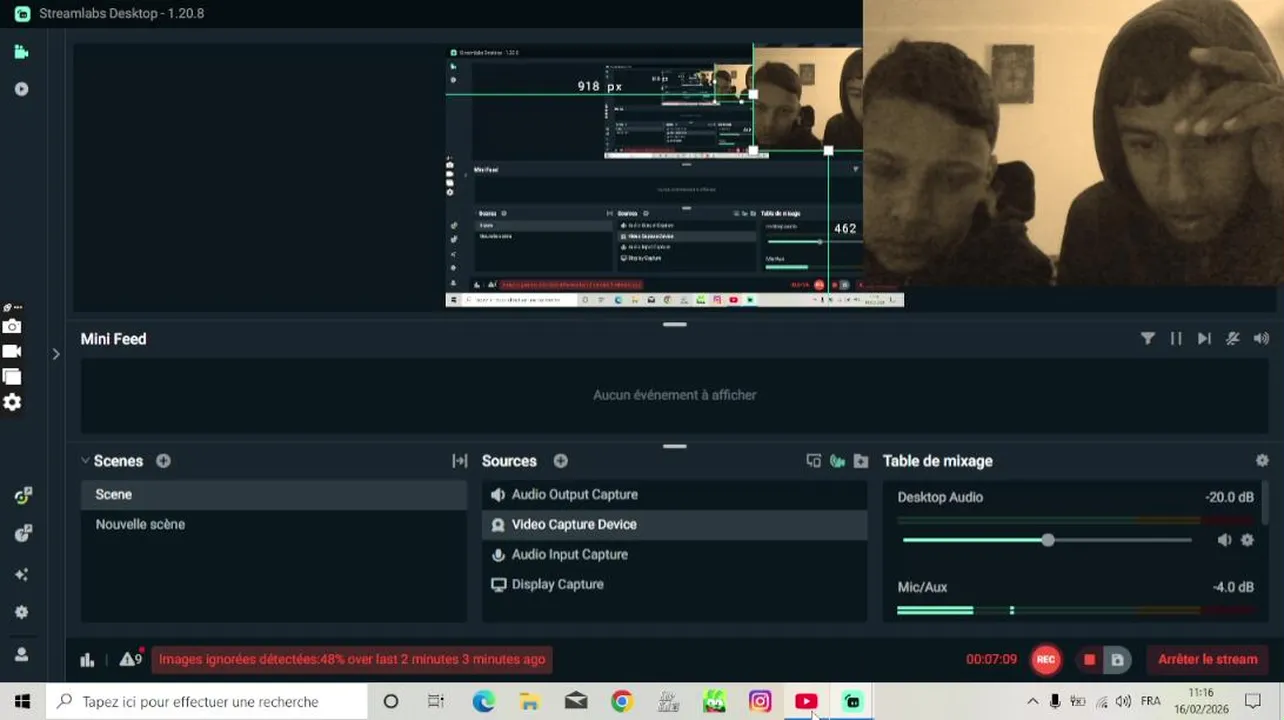Select Video Capture Device source
This screenshot has width=1284, height=720.
click(675, 524)
